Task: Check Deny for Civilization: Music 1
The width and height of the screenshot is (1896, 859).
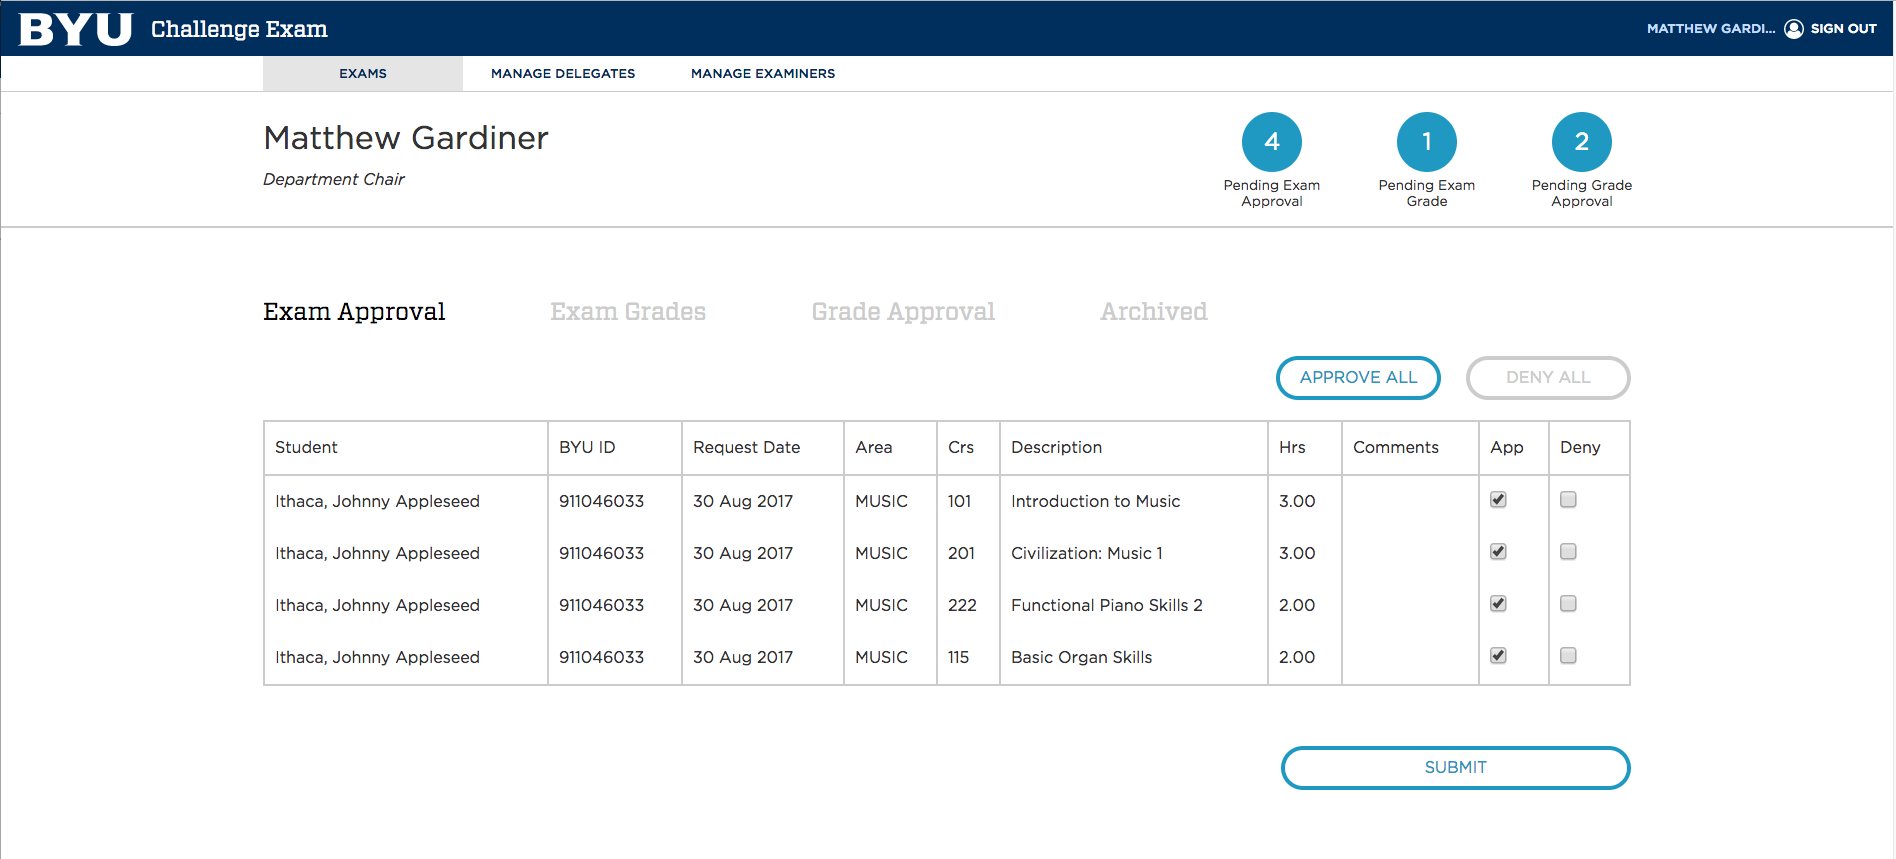Action: point(1568,552)
